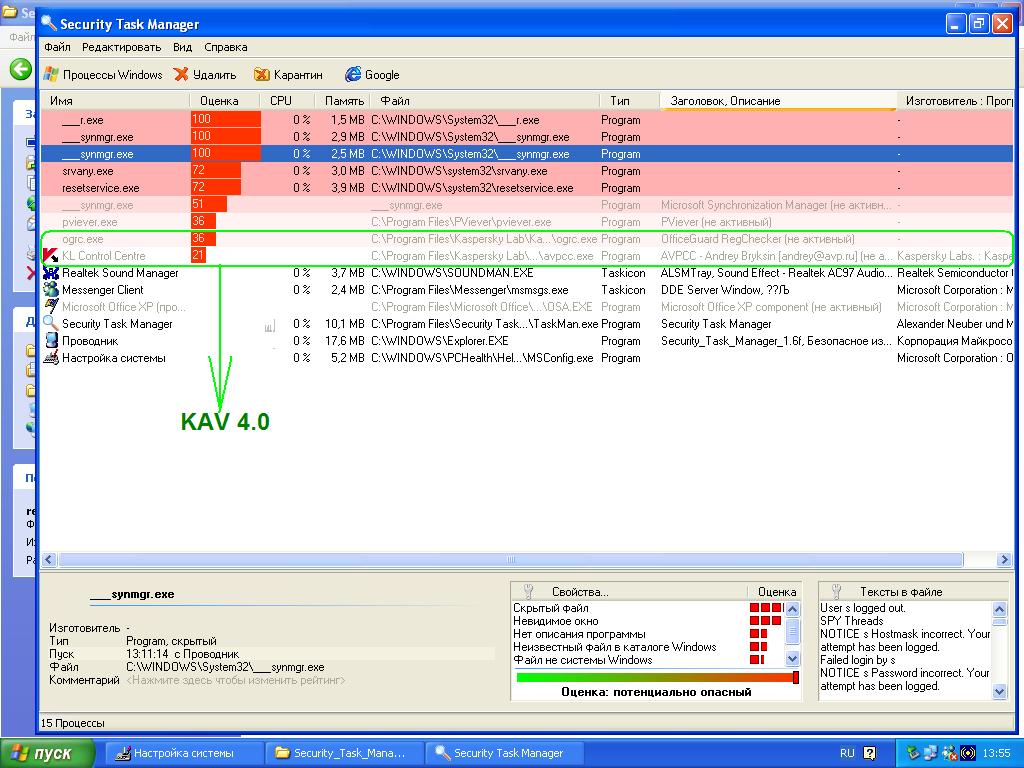Click the Security Task Manager magnifier icon in list
This screenshot has width=1024, height=768.
(x=50, y=324)
